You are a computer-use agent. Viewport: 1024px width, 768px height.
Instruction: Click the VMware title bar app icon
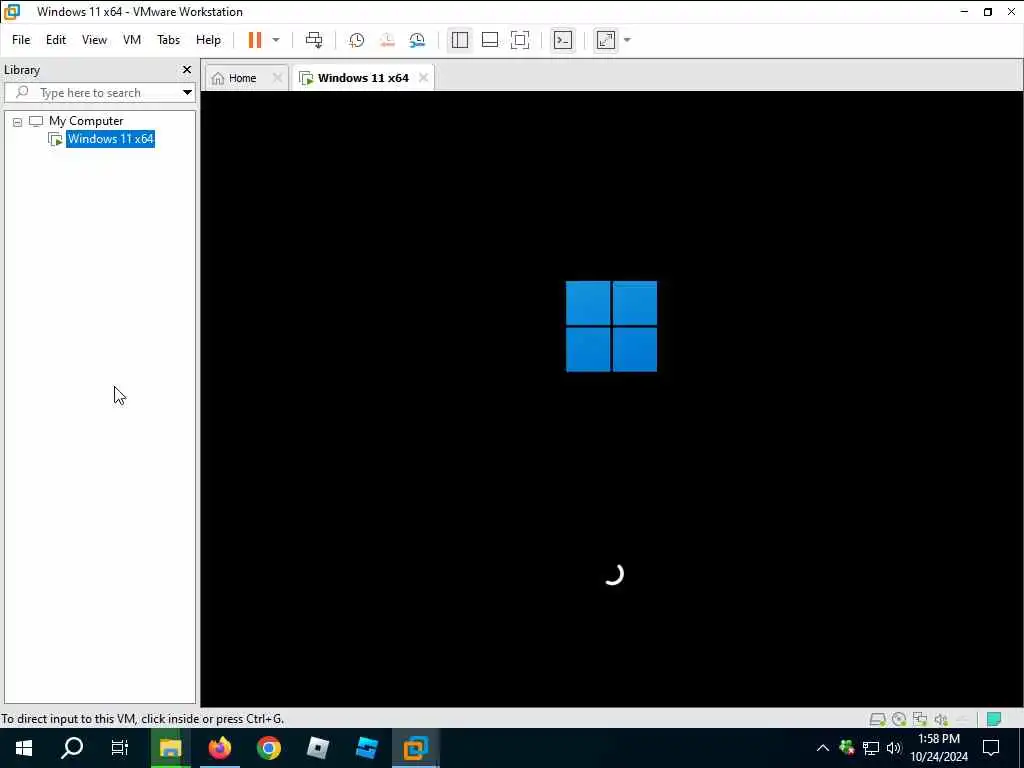click(x=12, y=12)
